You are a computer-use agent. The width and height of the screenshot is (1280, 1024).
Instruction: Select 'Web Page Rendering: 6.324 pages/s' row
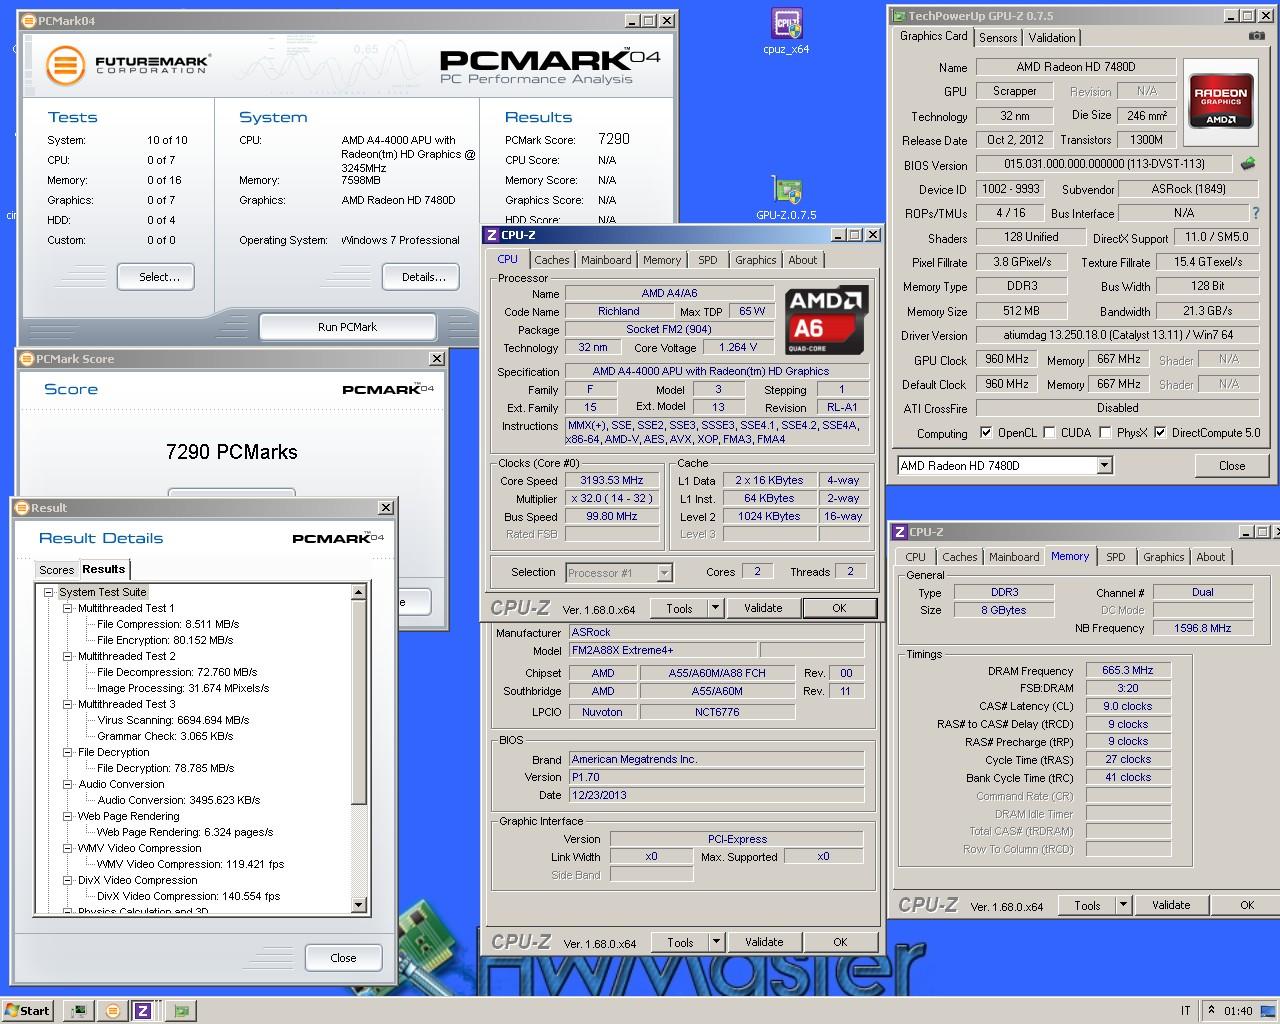click(x=185, y=832)
